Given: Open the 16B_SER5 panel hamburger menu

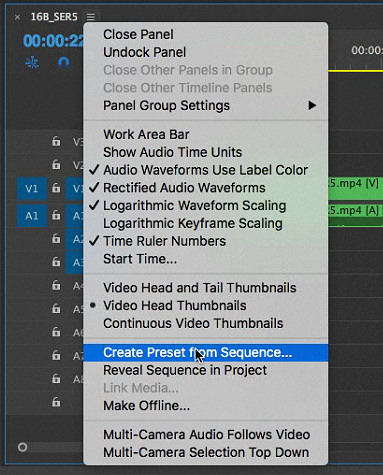Looking at the screenshot, I should 91,17.
